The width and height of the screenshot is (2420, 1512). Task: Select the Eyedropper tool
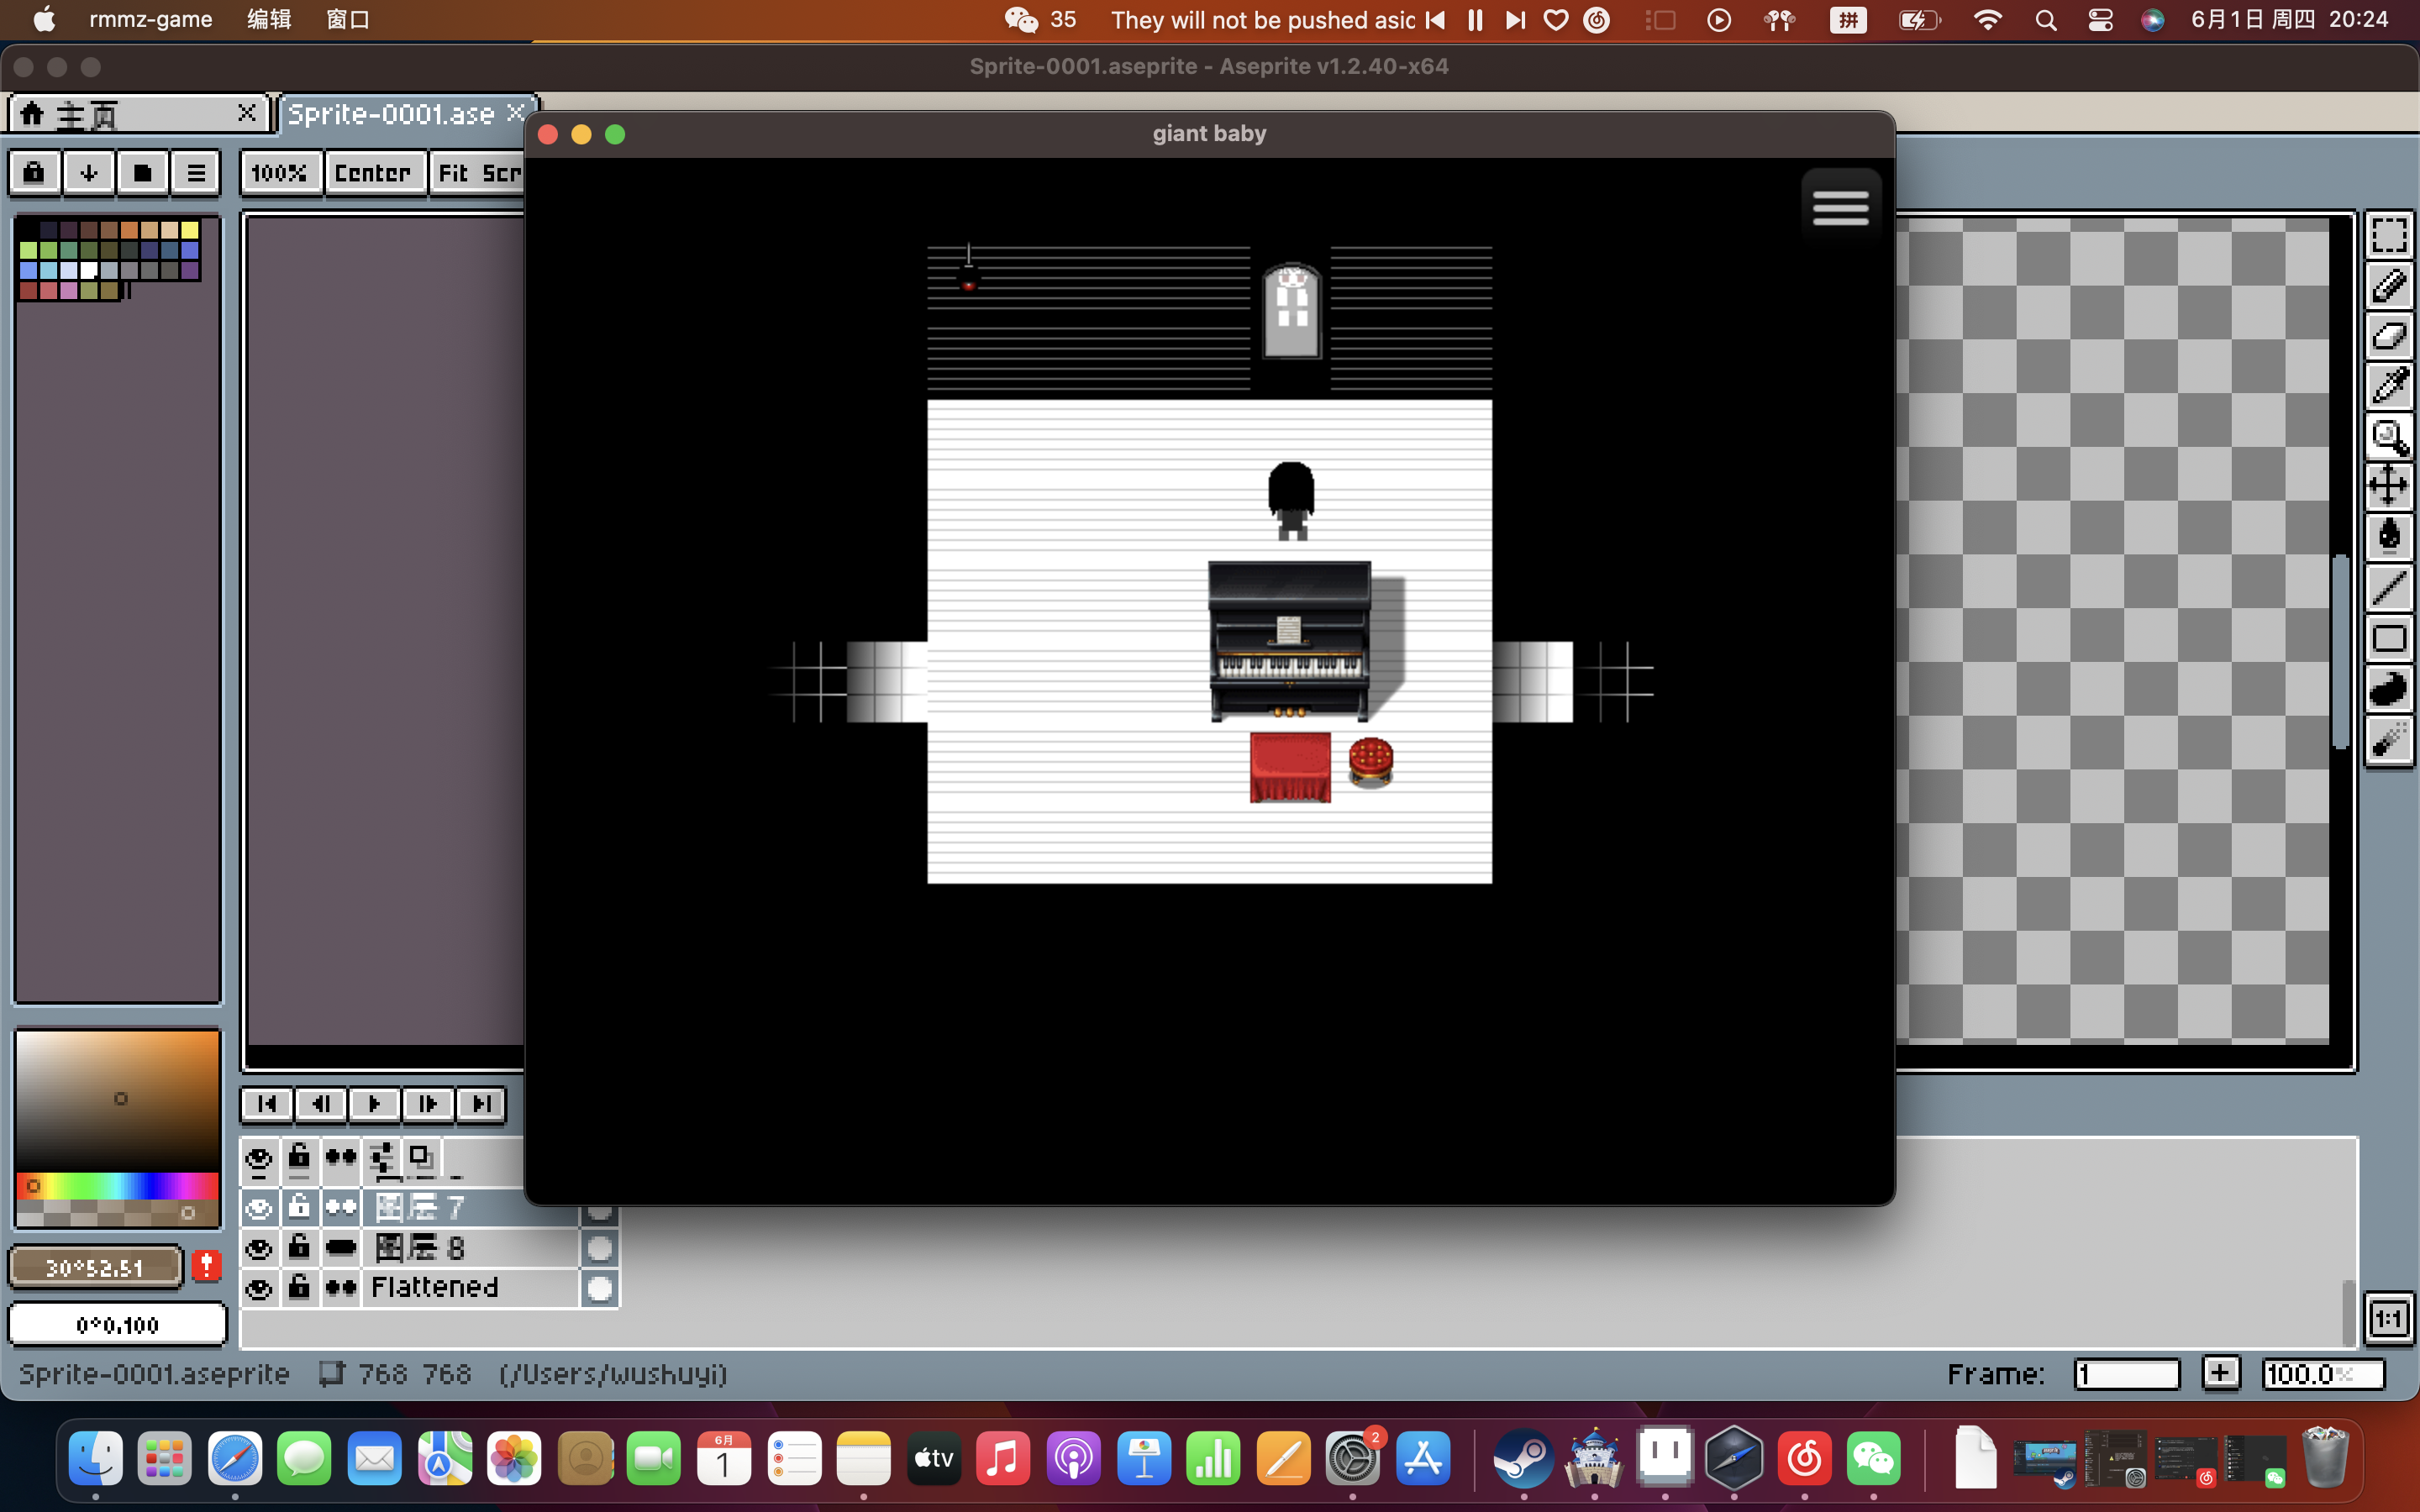click(2389, 386)
